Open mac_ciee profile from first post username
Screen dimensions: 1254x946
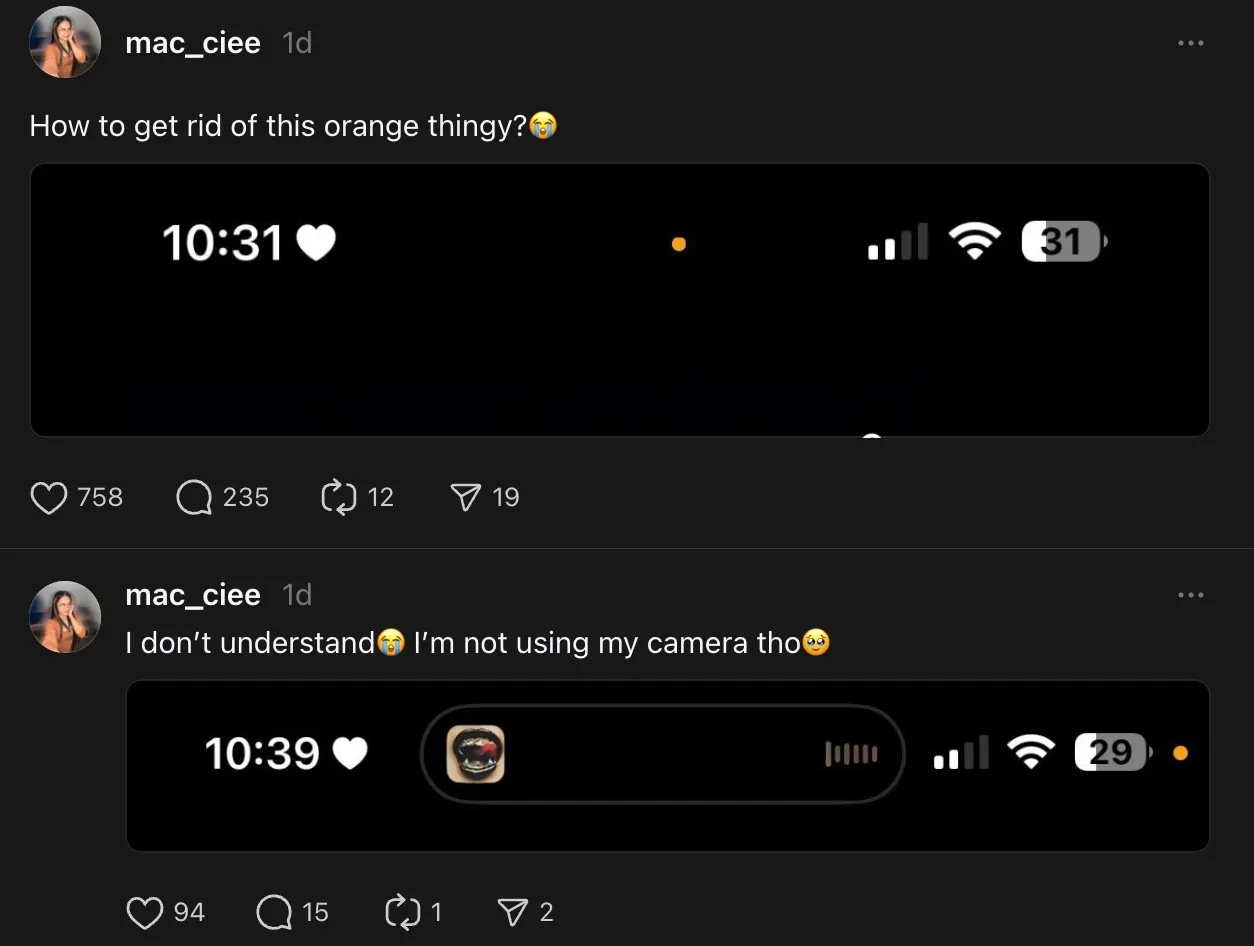193,43
